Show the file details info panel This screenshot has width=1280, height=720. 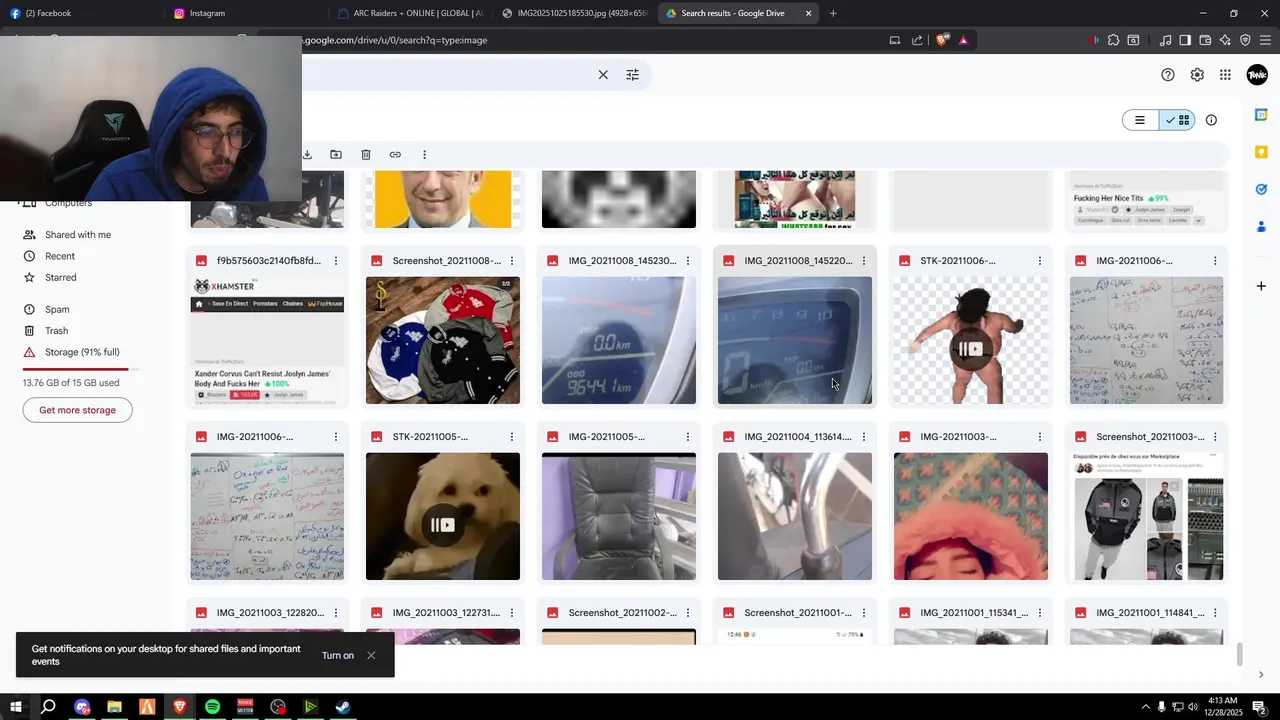(x=1211, y=120)
